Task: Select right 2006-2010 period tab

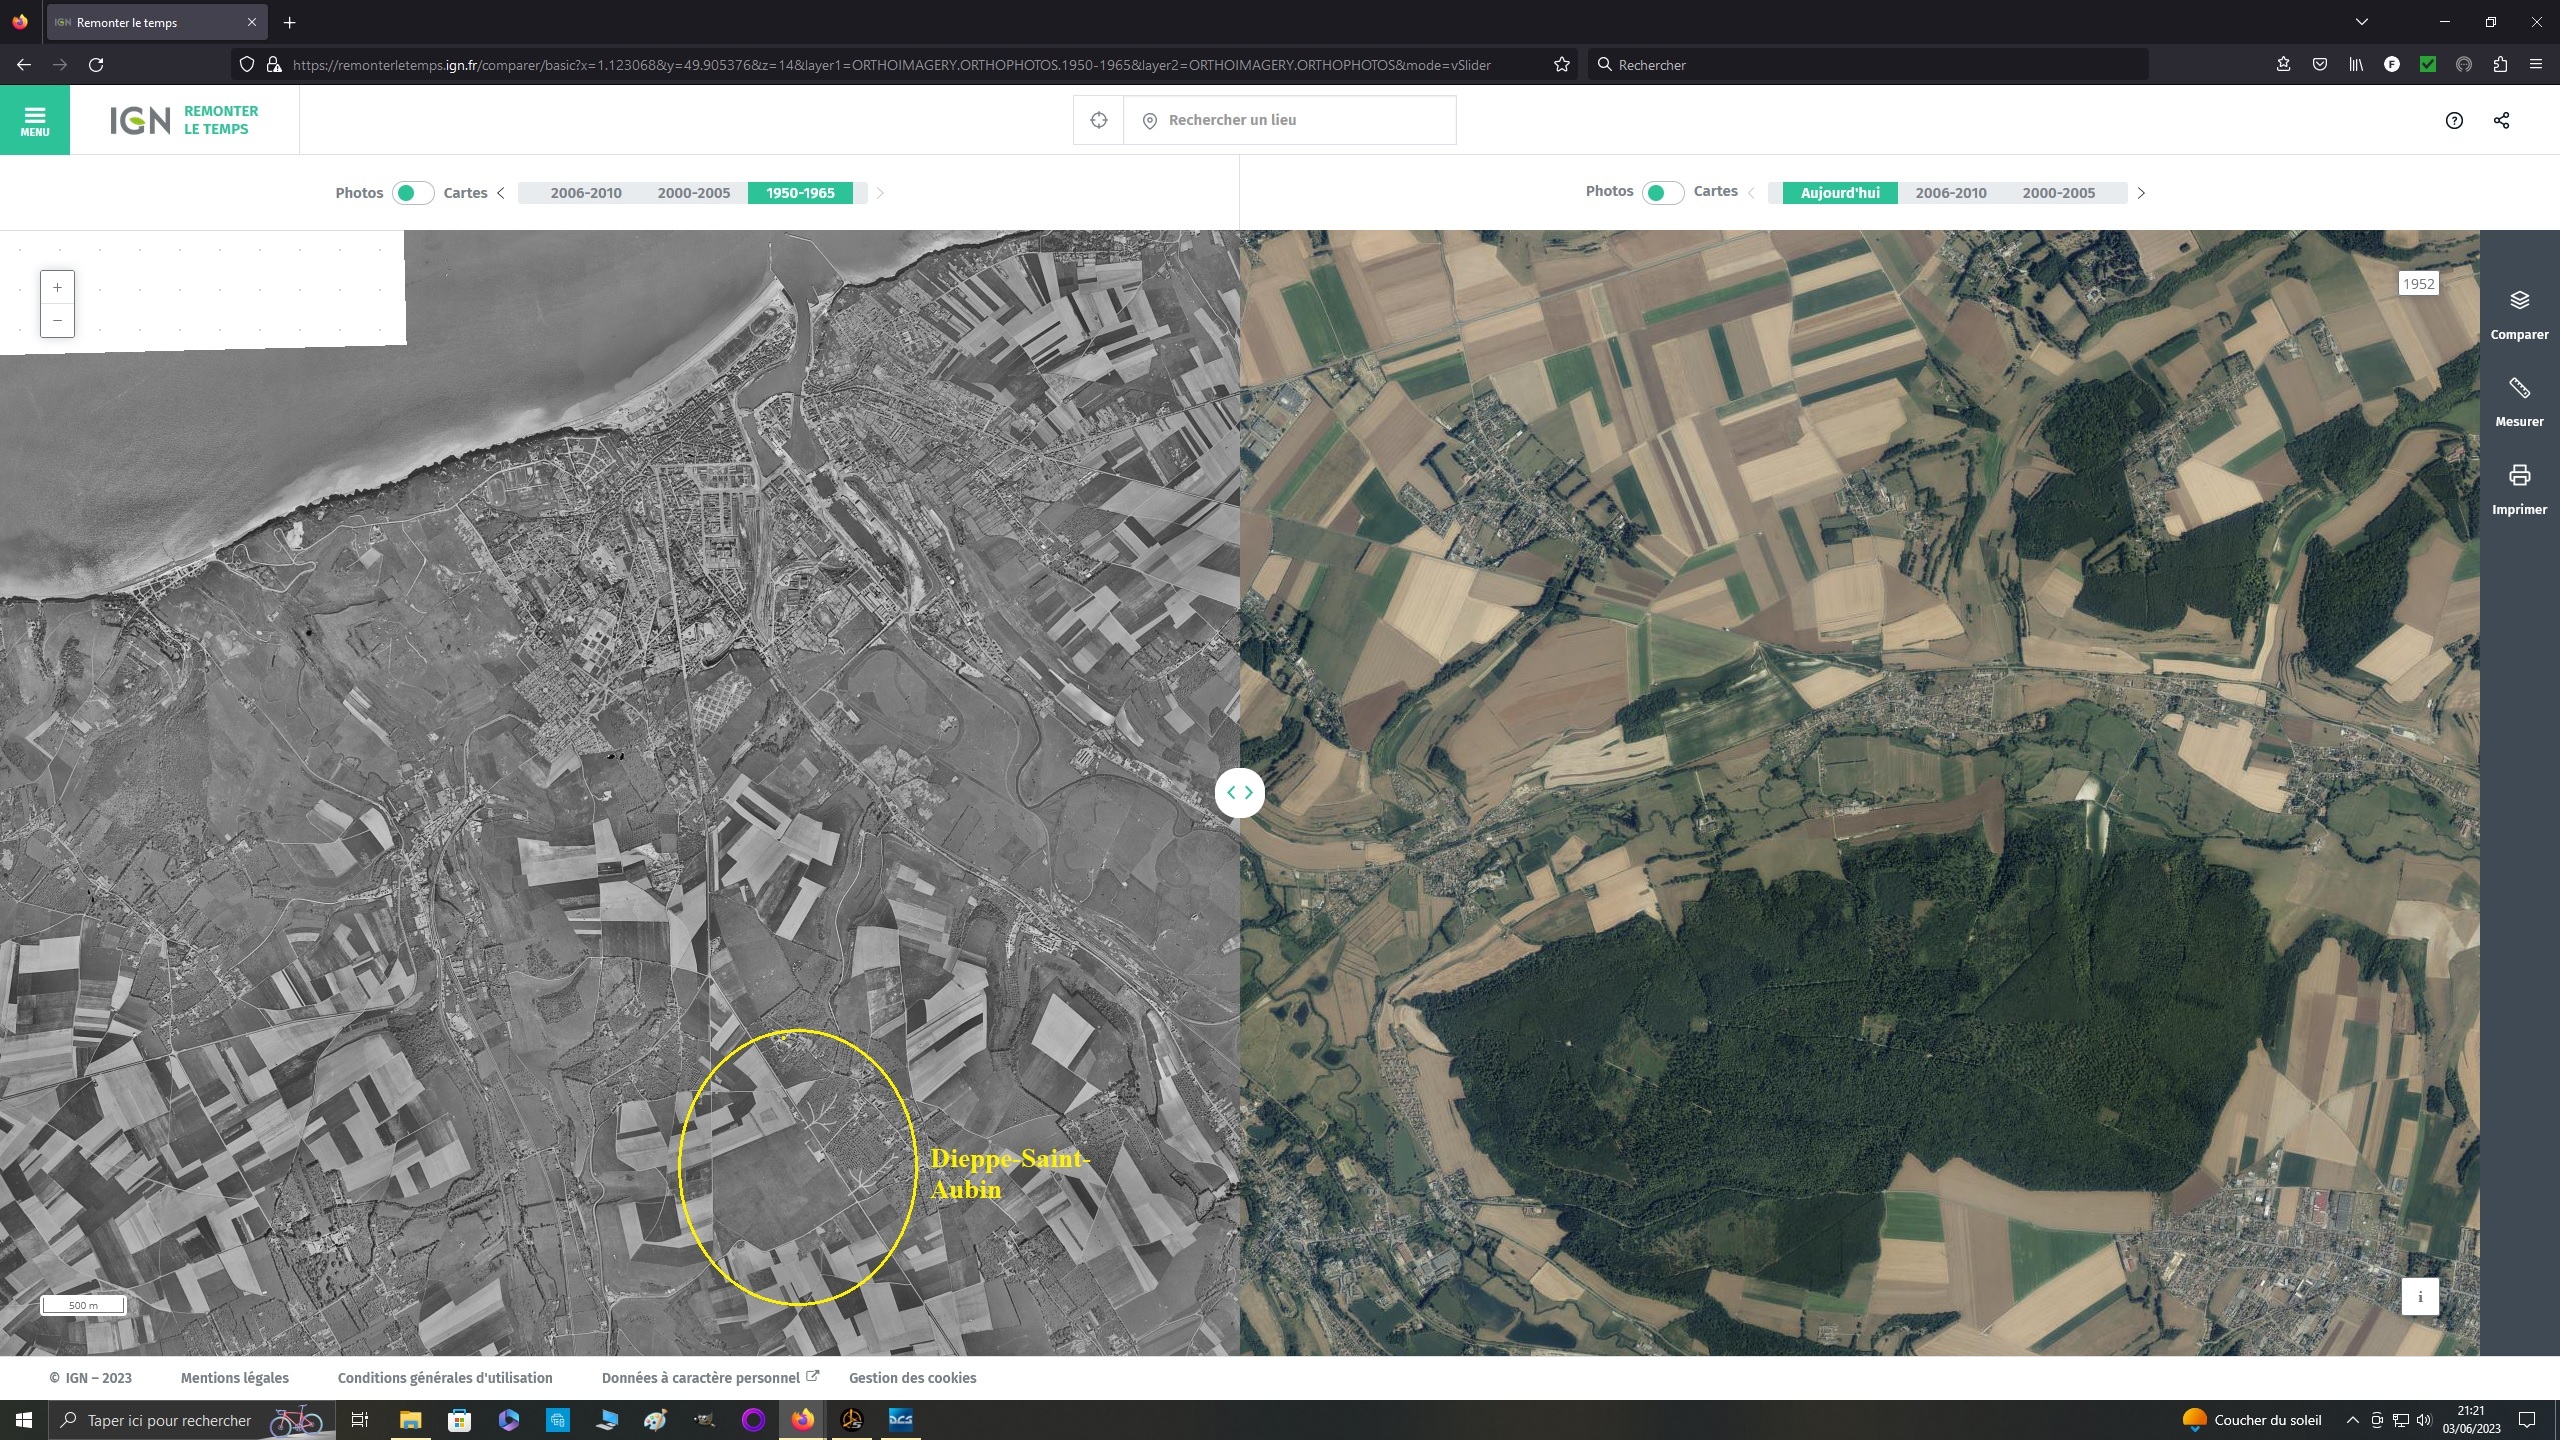Action: click(x=1950, y=193)
